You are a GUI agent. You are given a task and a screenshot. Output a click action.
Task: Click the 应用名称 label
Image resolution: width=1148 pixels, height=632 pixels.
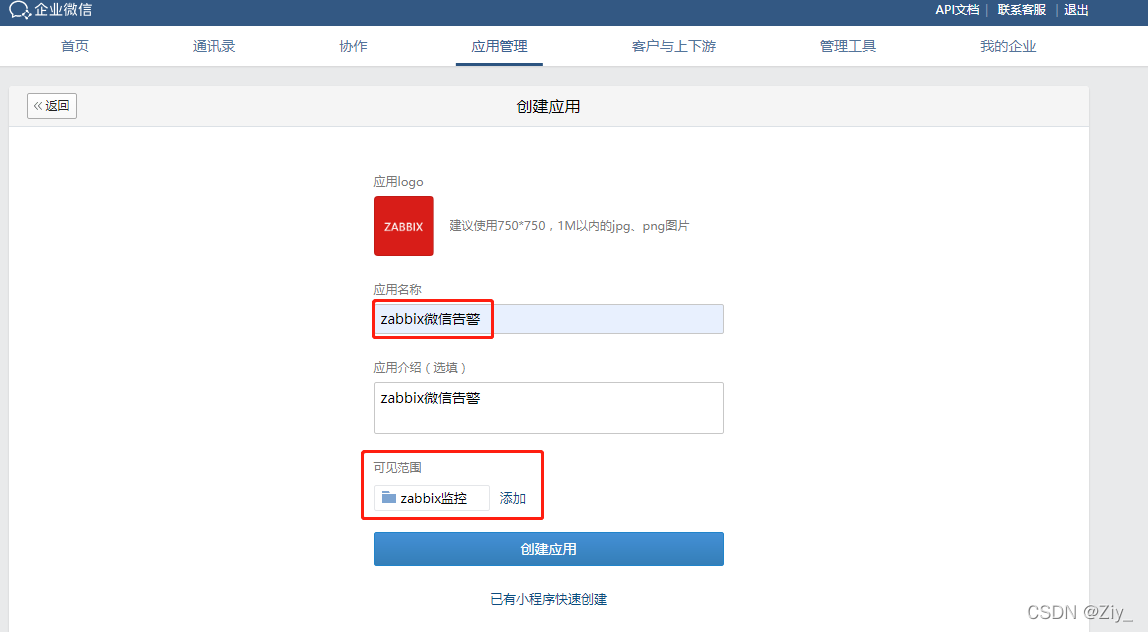pos(398,289)
